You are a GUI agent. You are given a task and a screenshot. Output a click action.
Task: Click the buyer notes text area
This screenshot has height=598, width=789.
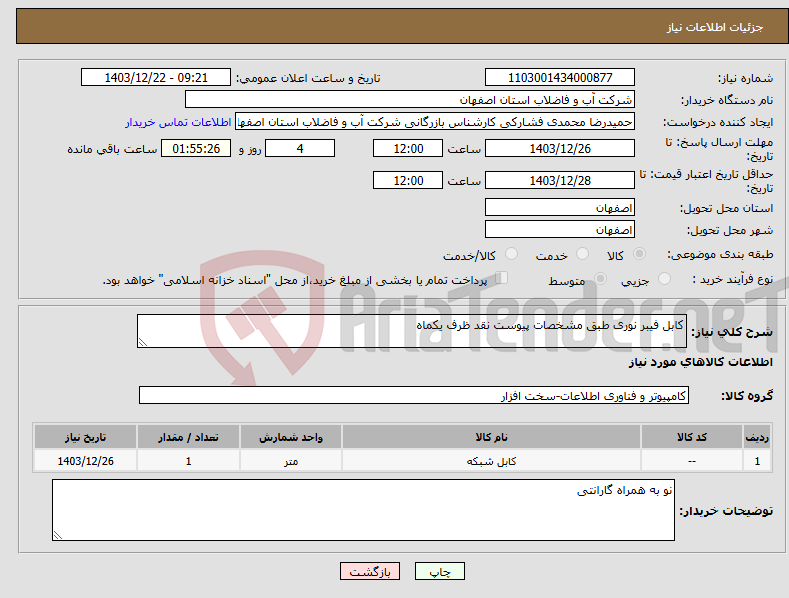(363, 510)
